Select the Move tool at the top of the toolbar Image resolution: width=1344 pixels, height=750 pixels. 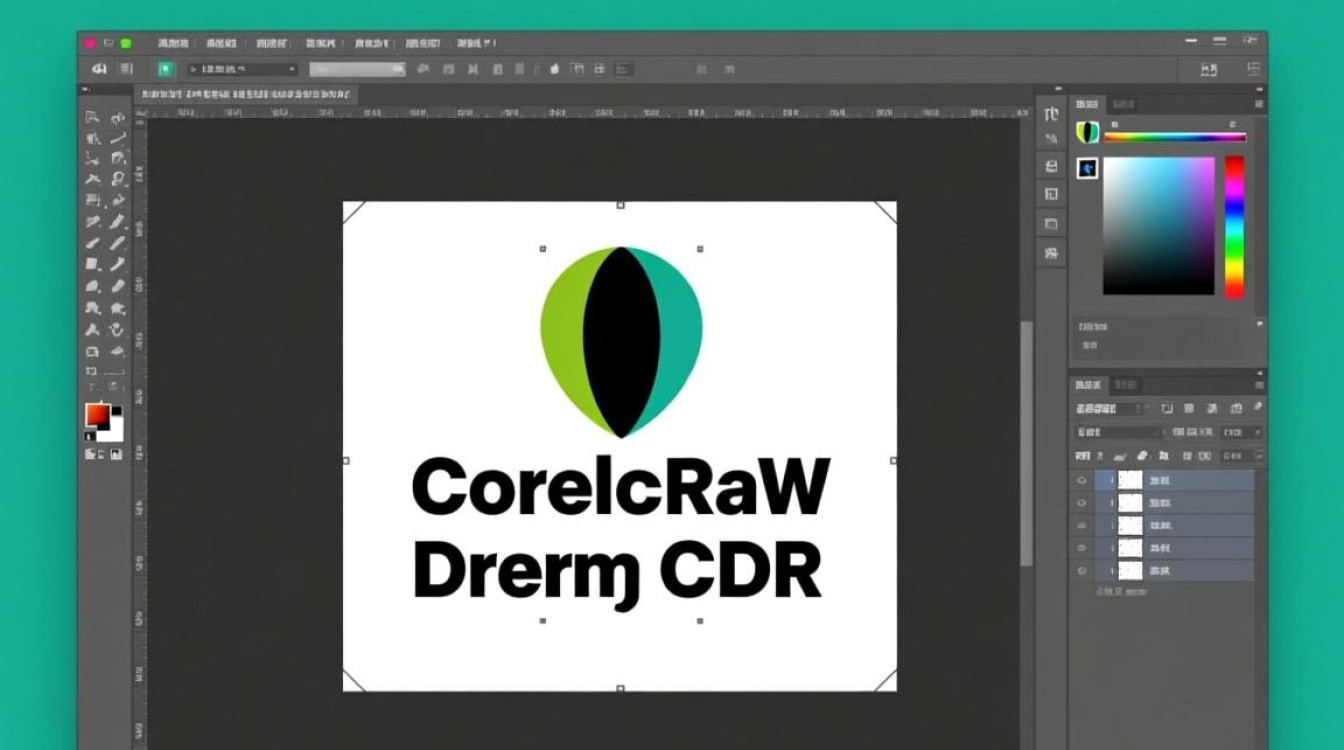coord(94,117)
